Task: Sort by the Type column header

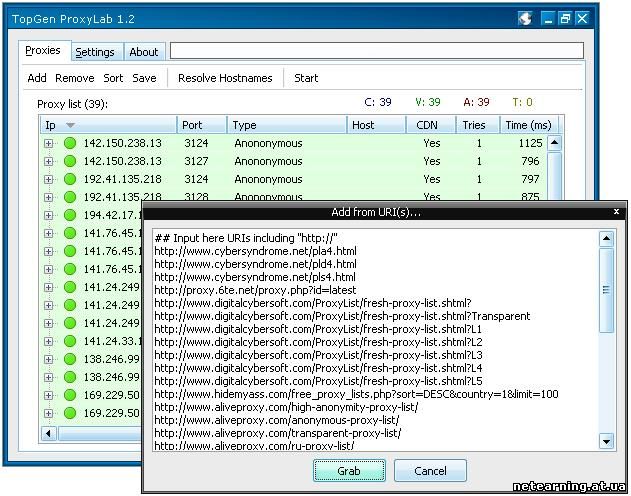Action: (x=287, y=125)
